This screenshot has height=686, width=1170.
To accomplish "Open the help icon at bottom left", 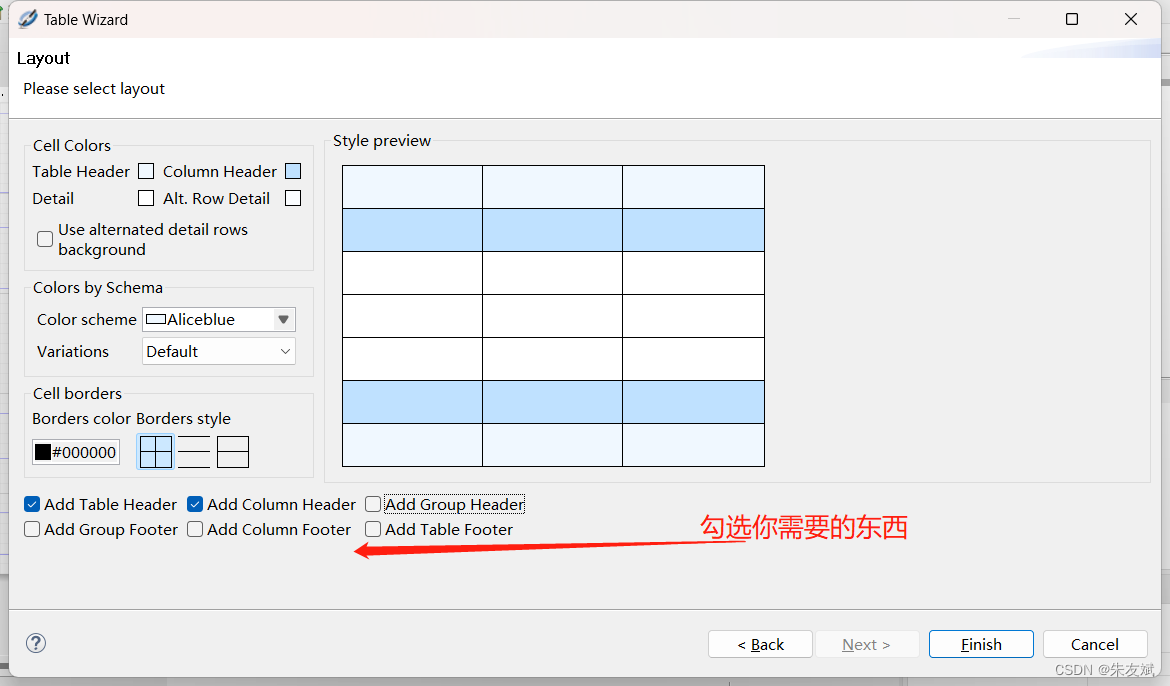I will point(35,643).
